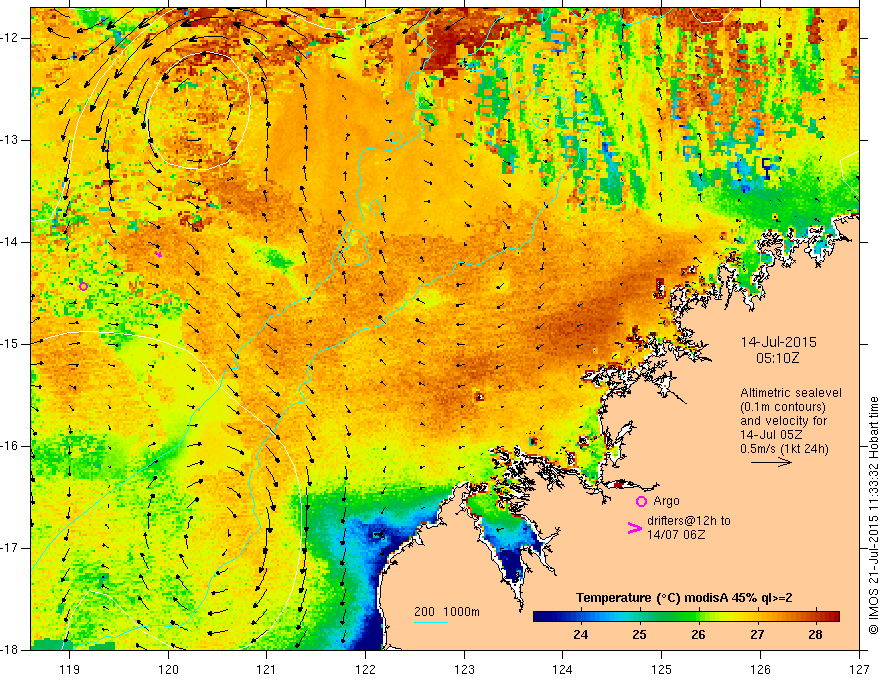Click the '14/07 06Z' legend text
880x680 pixels.
[x=676, y=535]
